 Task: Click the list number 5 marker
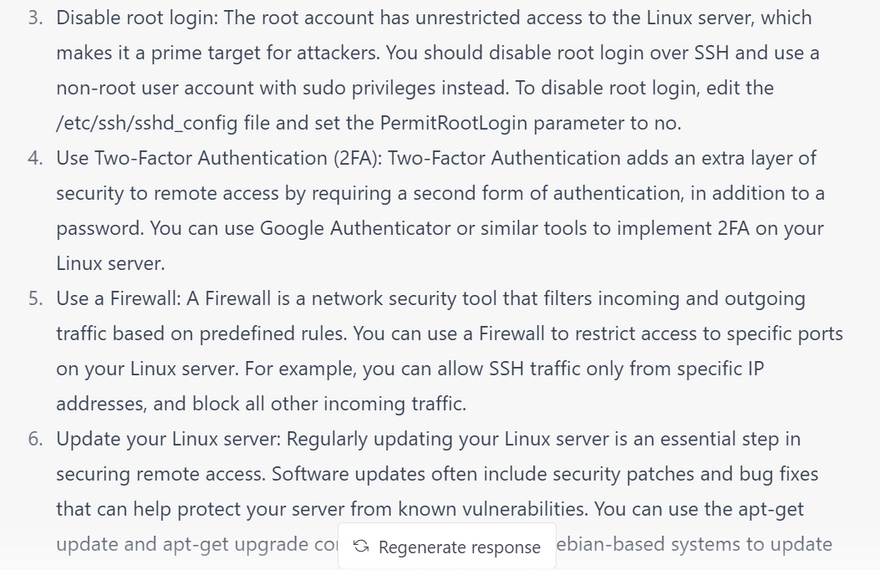pos(35,298)
